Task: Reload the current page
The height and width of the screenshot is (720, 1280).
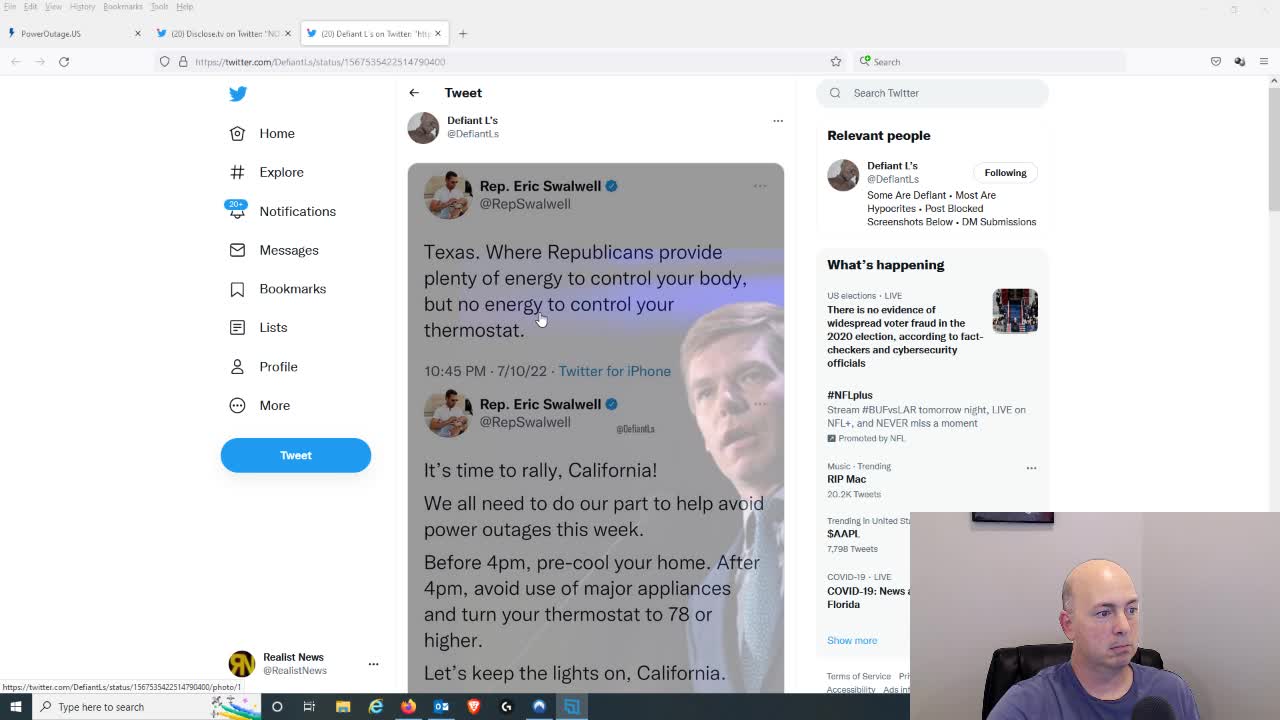Action: [x=64, y=62]
